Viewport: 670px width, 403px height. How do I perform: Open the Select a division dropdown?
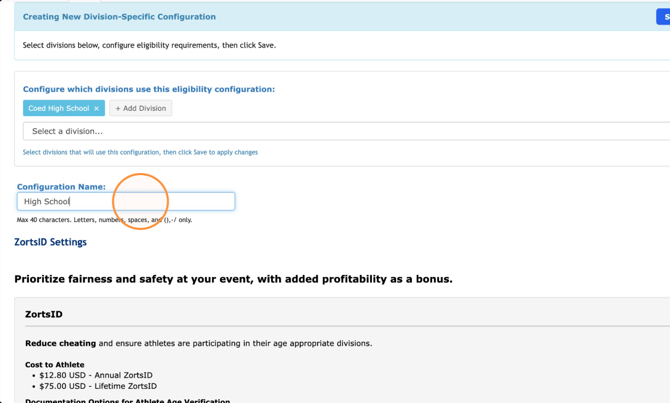tap(346, 131)
